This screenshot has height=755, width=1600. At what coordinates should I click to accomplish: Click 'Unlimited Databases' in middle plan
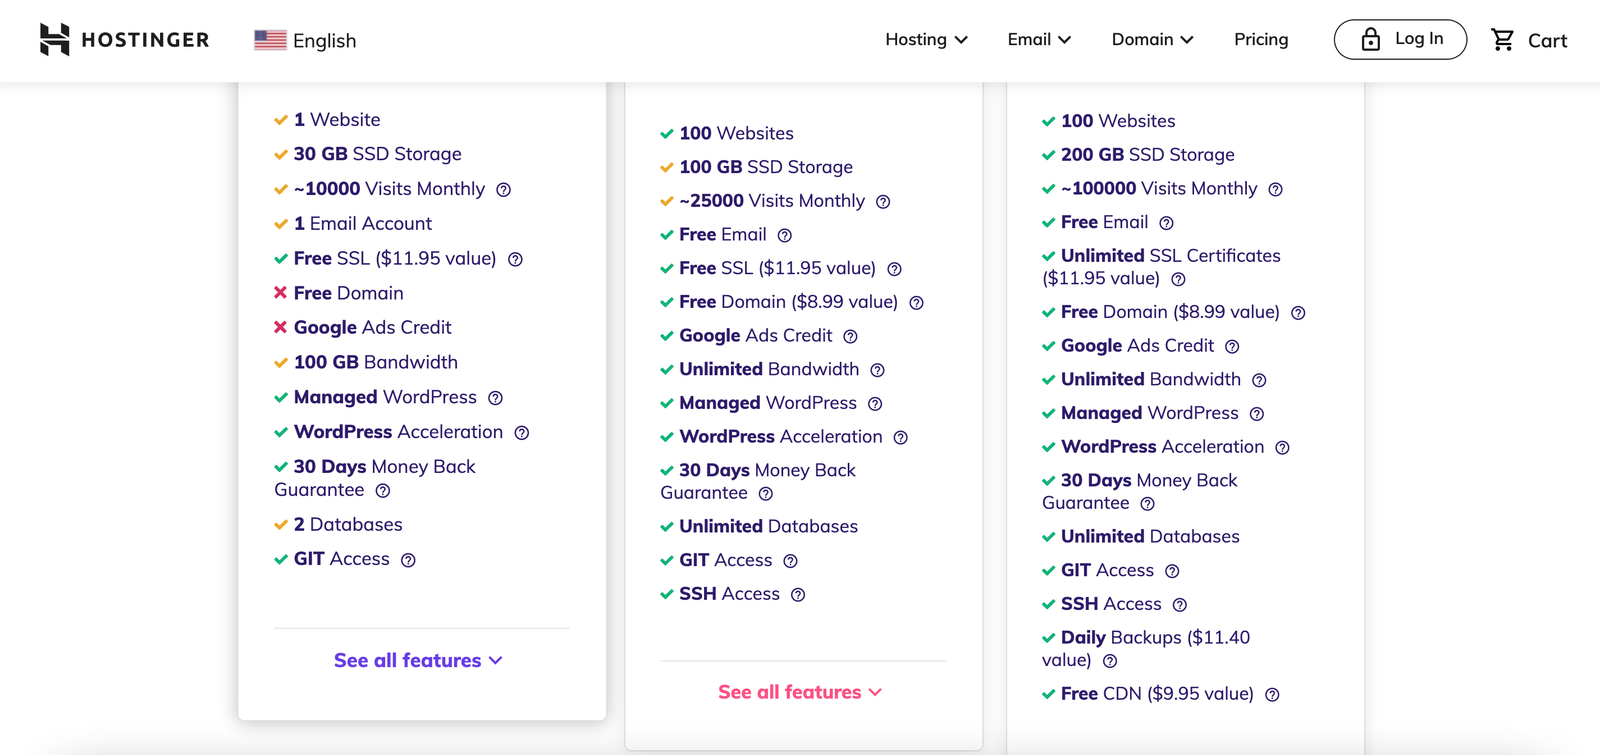[x=768, y=527]
